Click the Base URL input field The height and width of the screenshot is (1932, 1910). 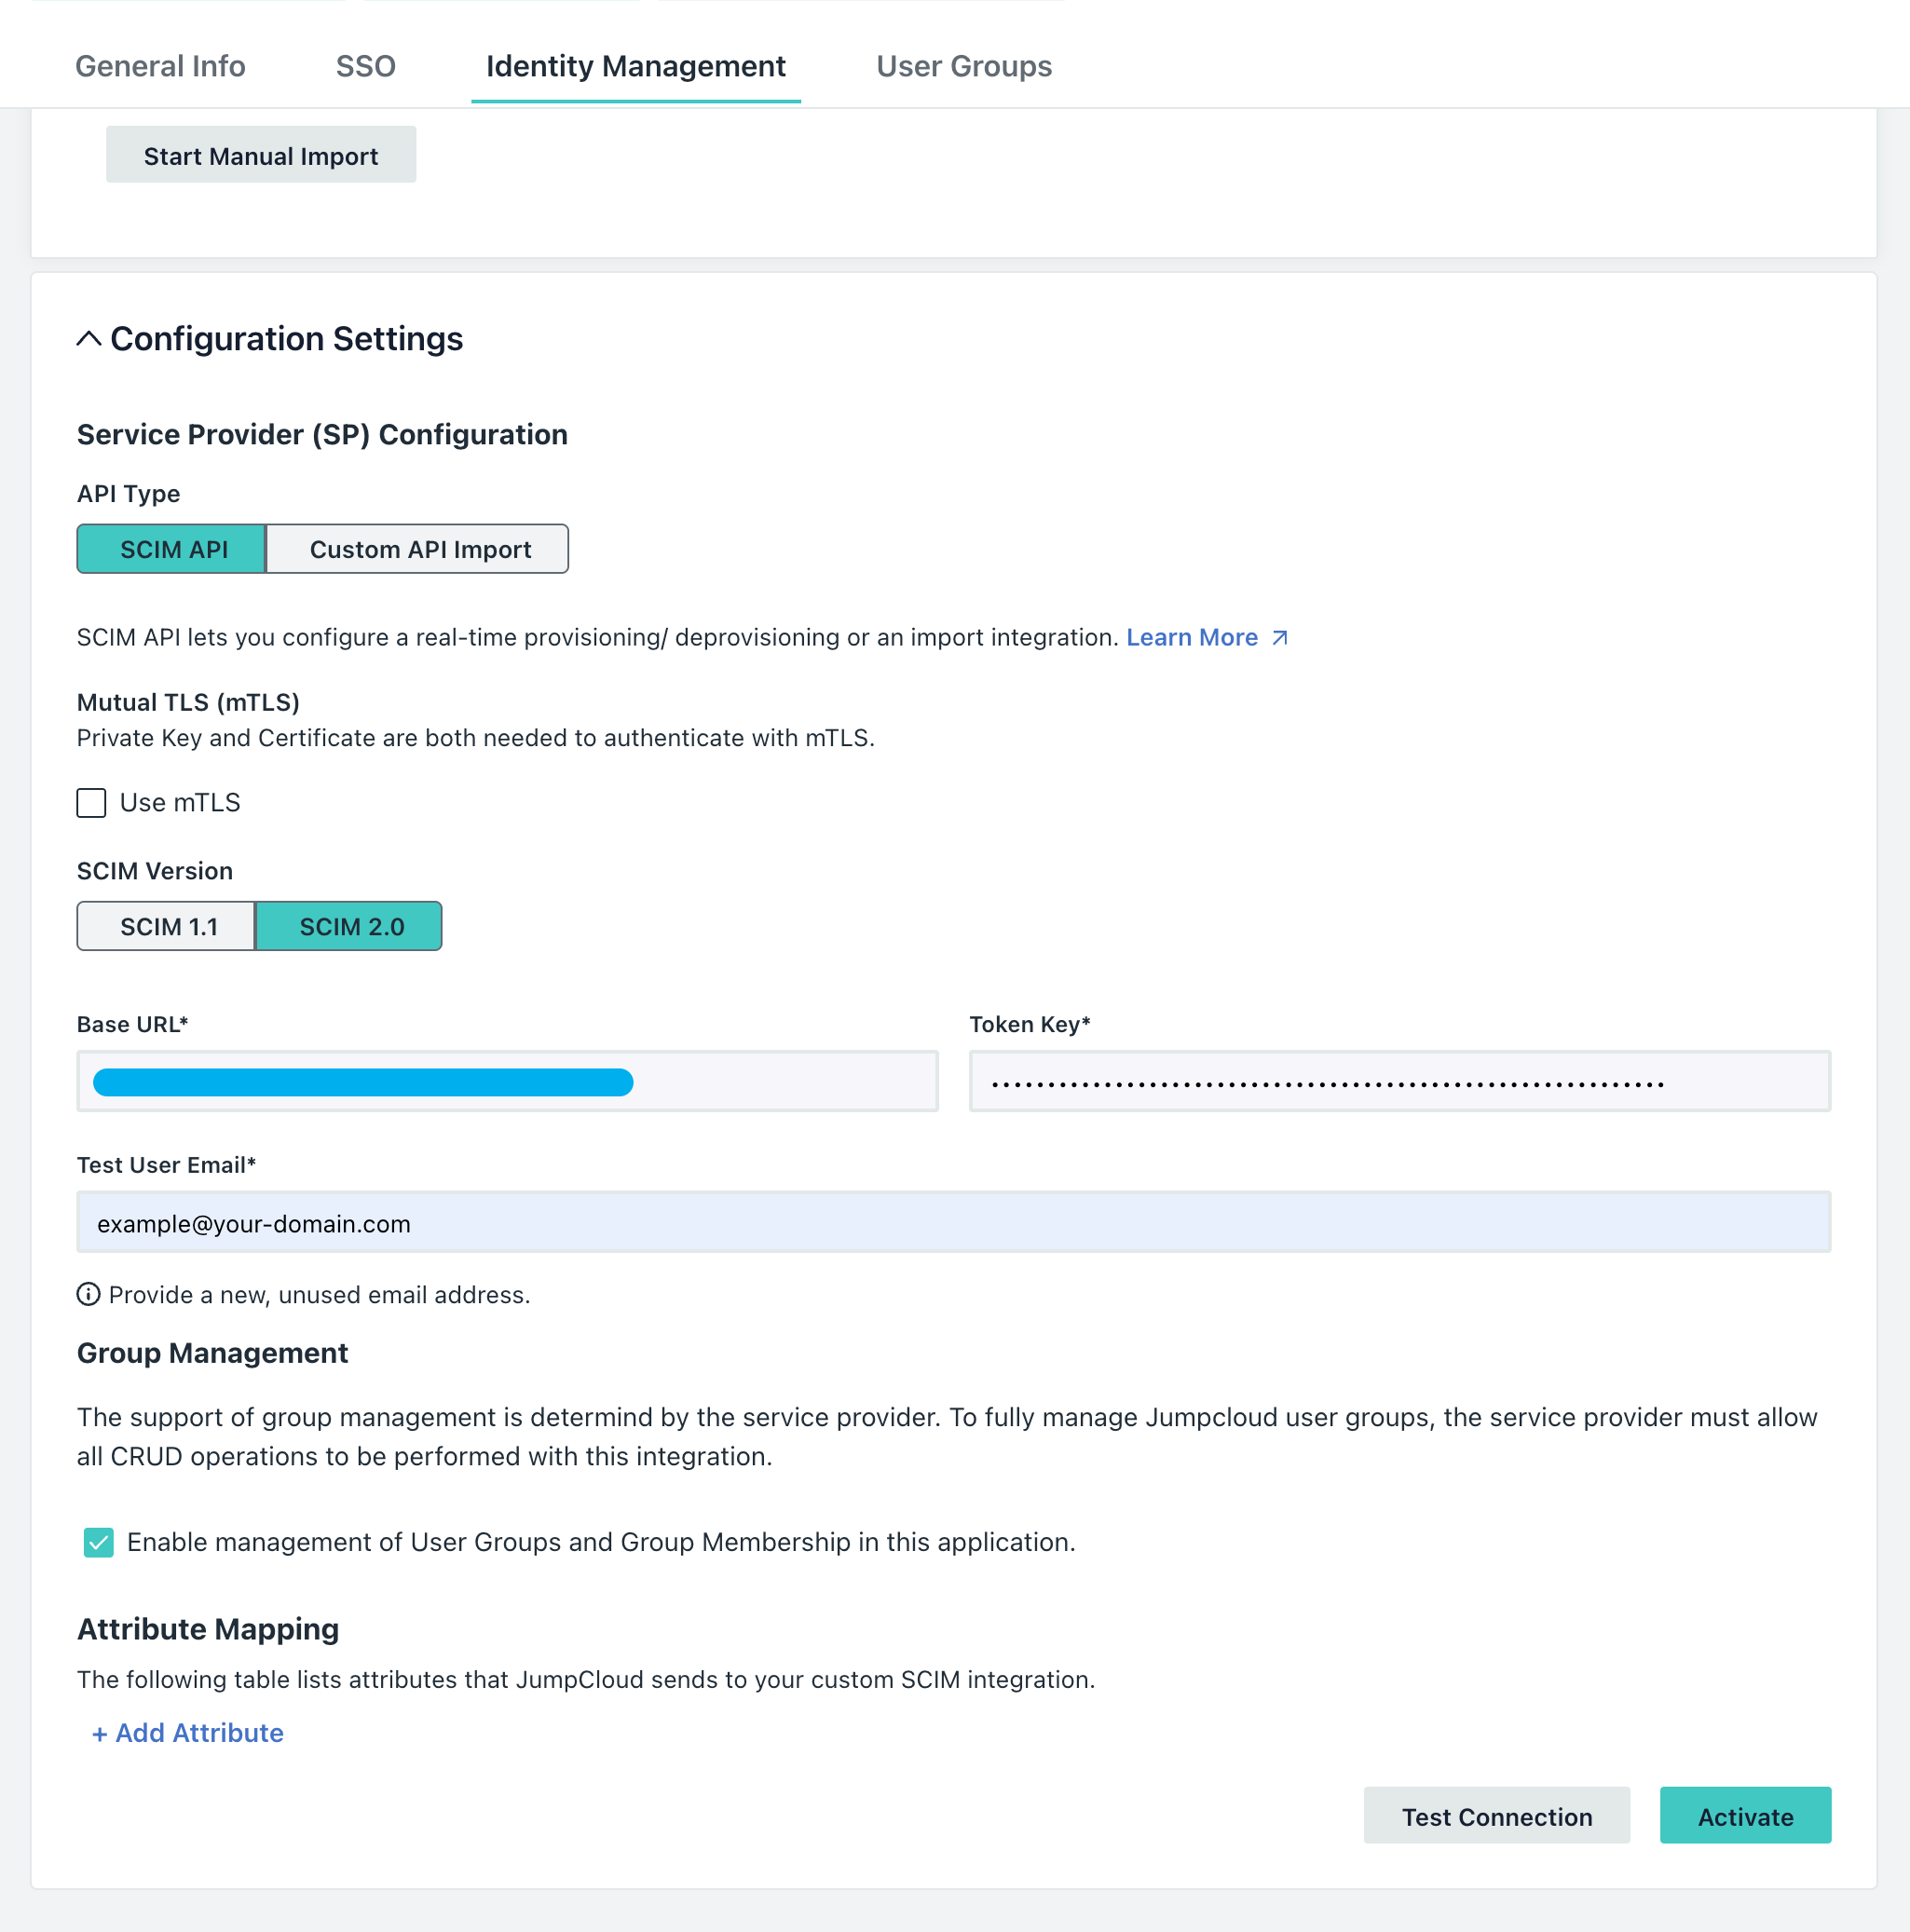click(x=506, y=1081)
